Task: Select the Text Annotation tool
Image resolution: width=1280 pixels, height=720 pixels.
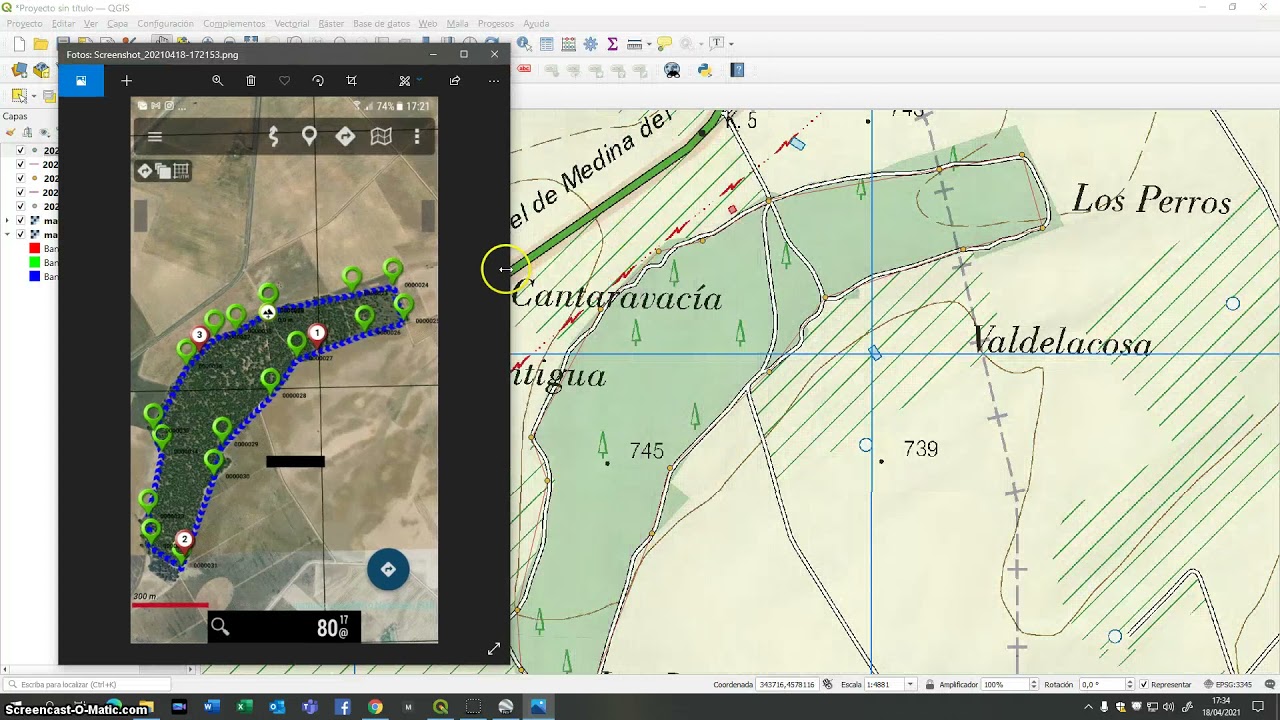Action: (717, 44)
